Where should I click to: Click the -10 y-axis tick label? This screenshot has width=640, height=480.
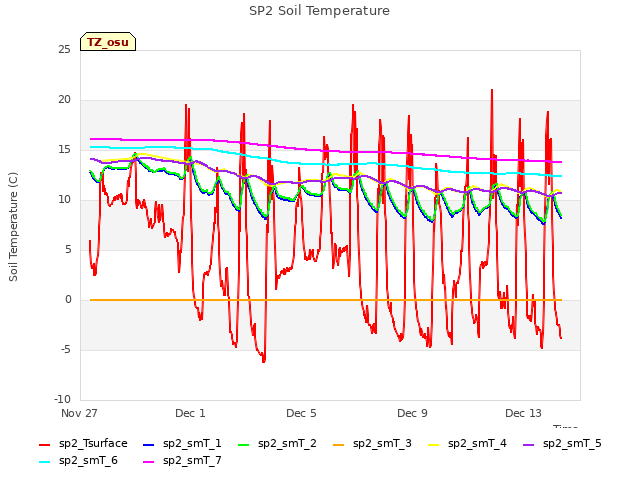coord(62,400)
